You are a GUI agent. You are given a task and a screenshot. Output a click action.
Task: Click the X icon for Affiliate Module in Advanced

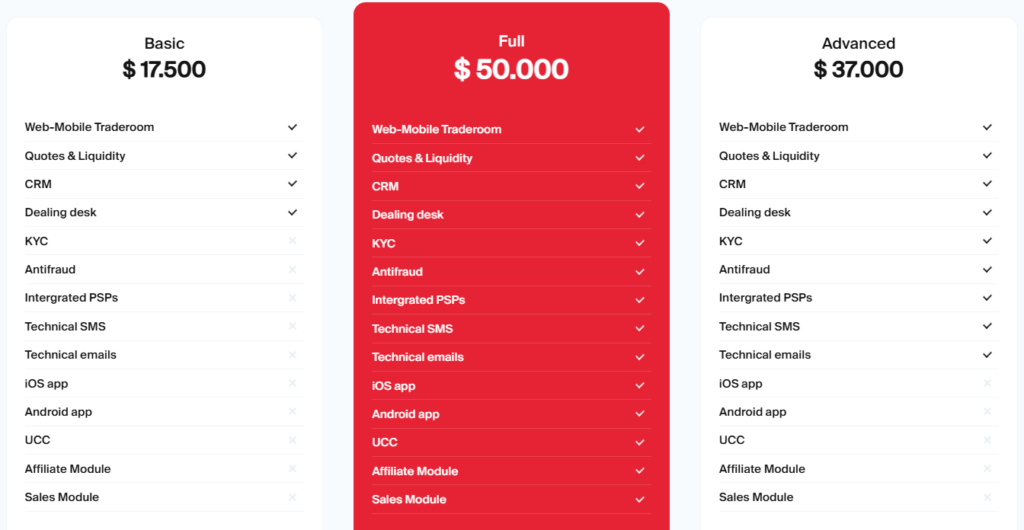[987, 469]
